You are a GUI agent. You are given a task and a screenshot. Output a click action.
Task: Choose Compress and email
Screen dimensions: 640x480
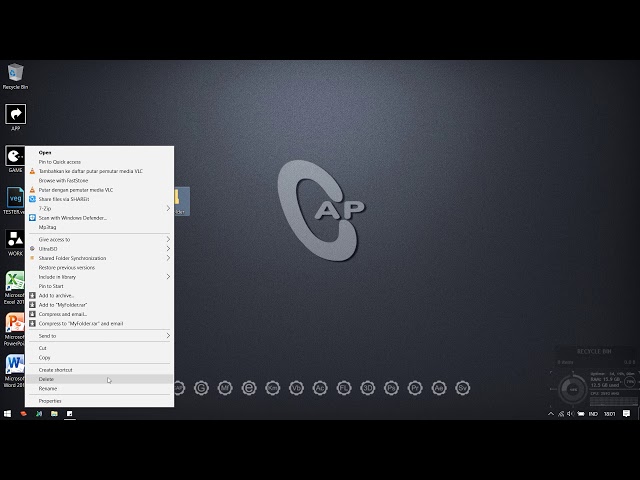coord(100,314)
